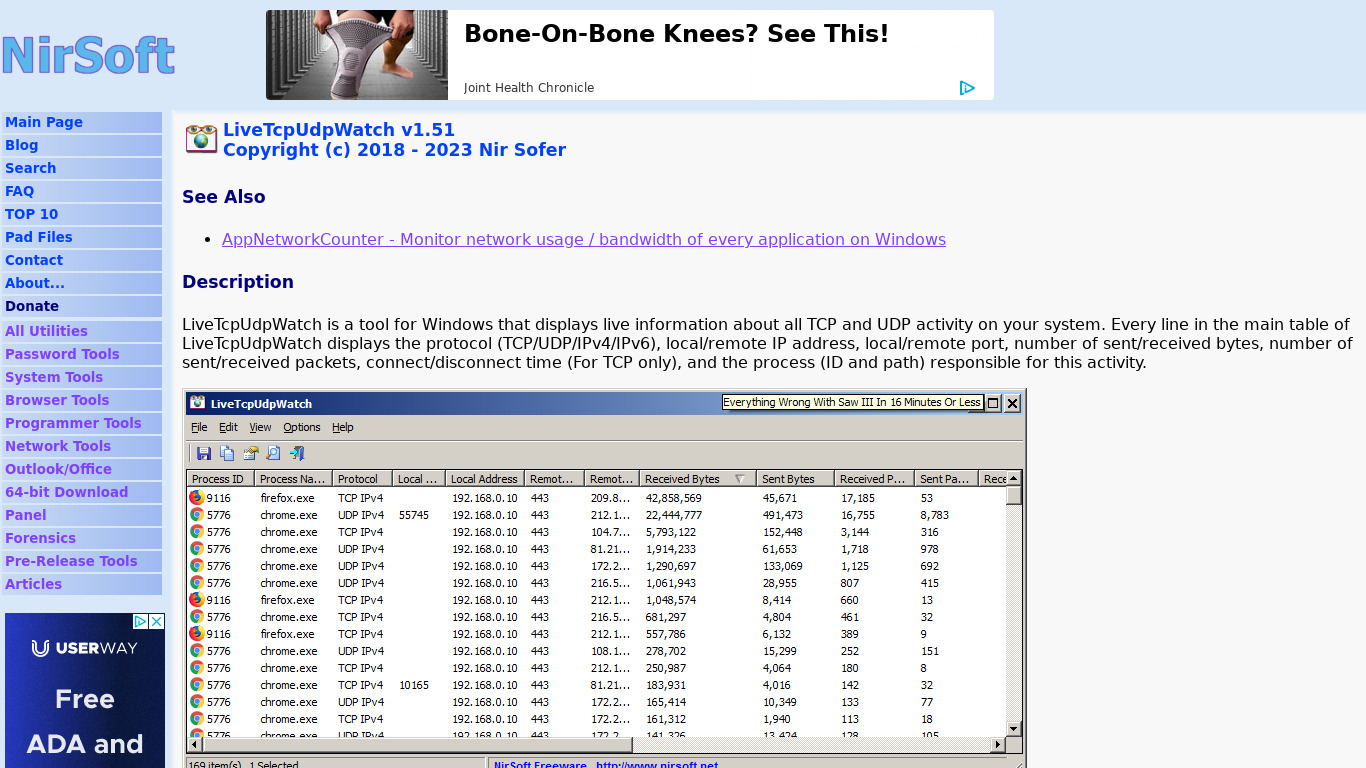Click the firefox icon in the 1,048,574 row
Viewport: 1366px width, 768px height.
point(196,599)
